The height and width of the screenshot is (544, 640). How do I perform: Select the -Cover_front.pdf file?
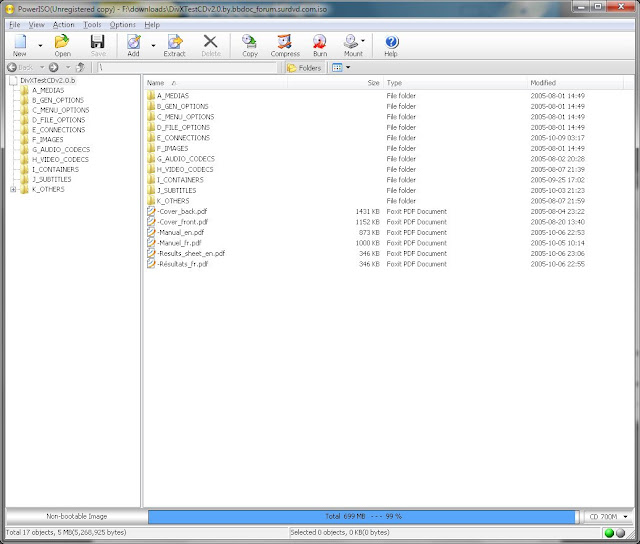tap(182, 222)
